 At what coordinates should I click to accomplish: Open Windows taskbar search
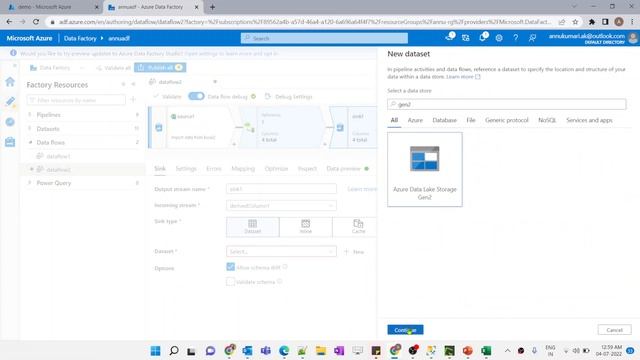point(173,351)
